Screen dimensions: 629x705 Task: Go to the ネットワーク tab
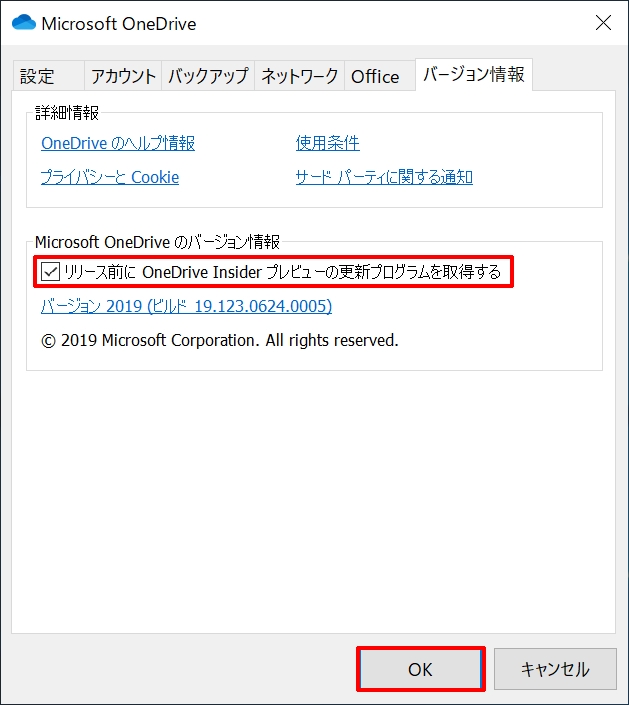coord(299,76)
